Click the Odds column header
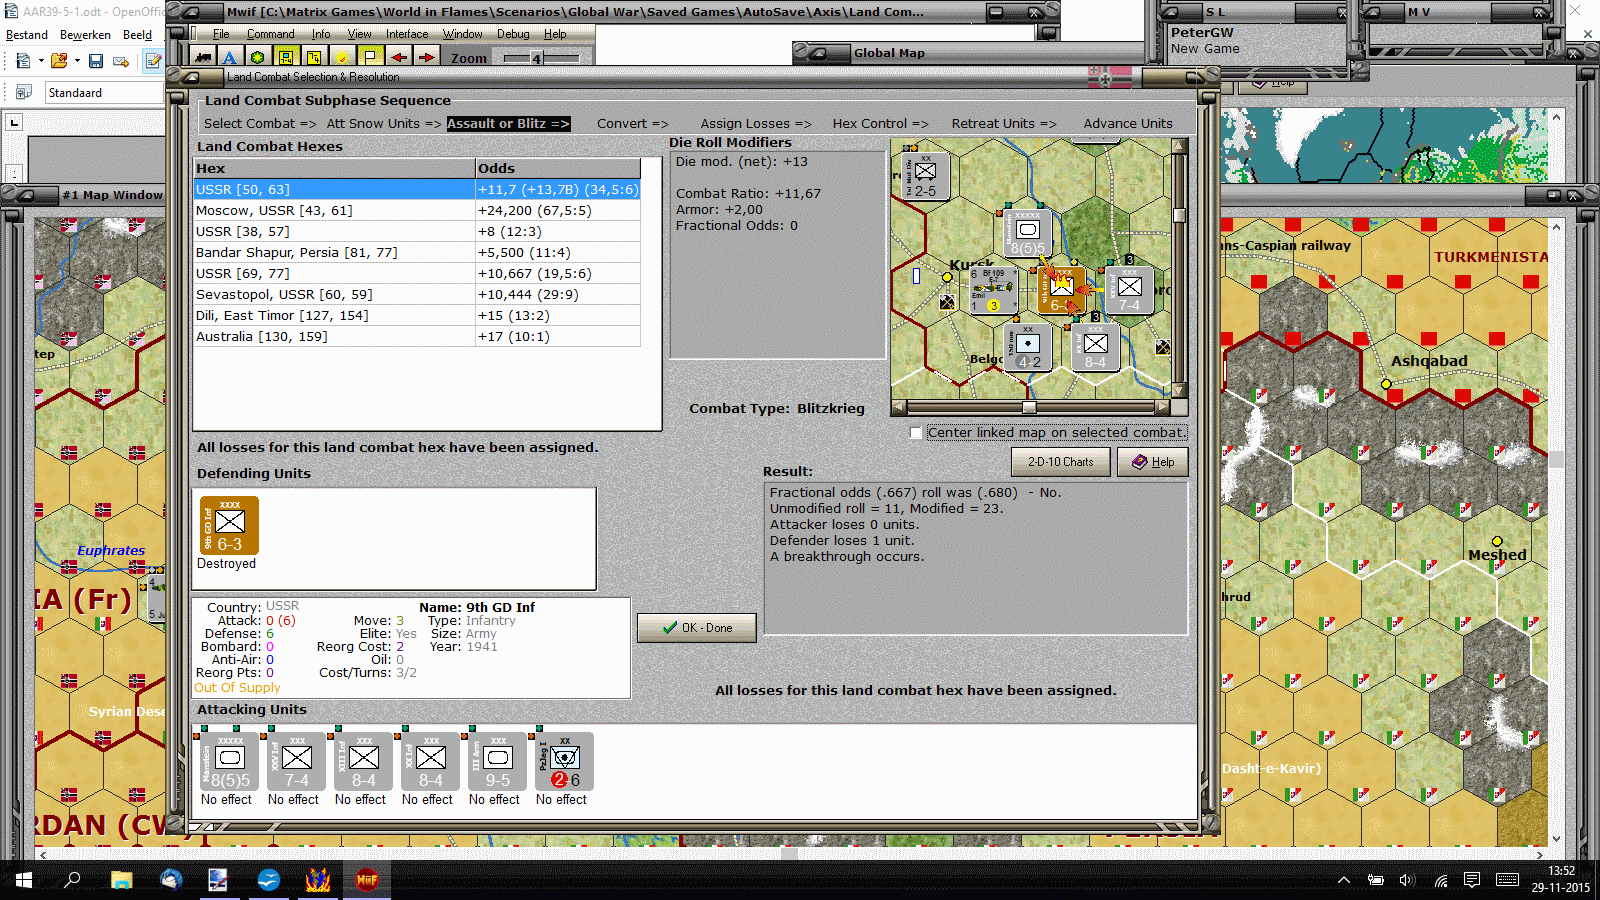1600x900 pixels. pos(558,168)
